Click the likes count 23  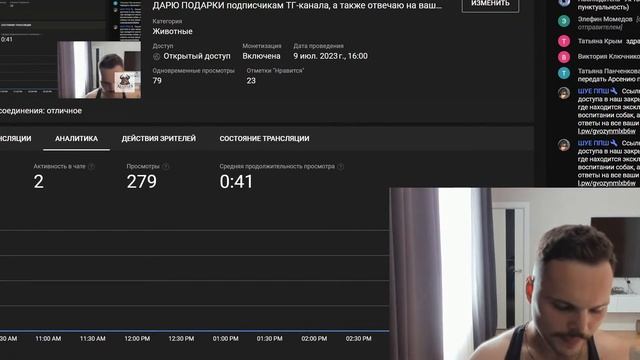(x=251, y=81)
